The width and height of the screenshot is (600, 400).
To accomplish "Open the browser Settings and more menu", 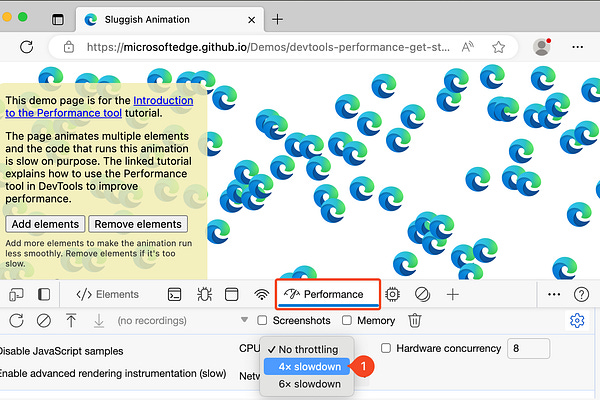I will [577, 47].
